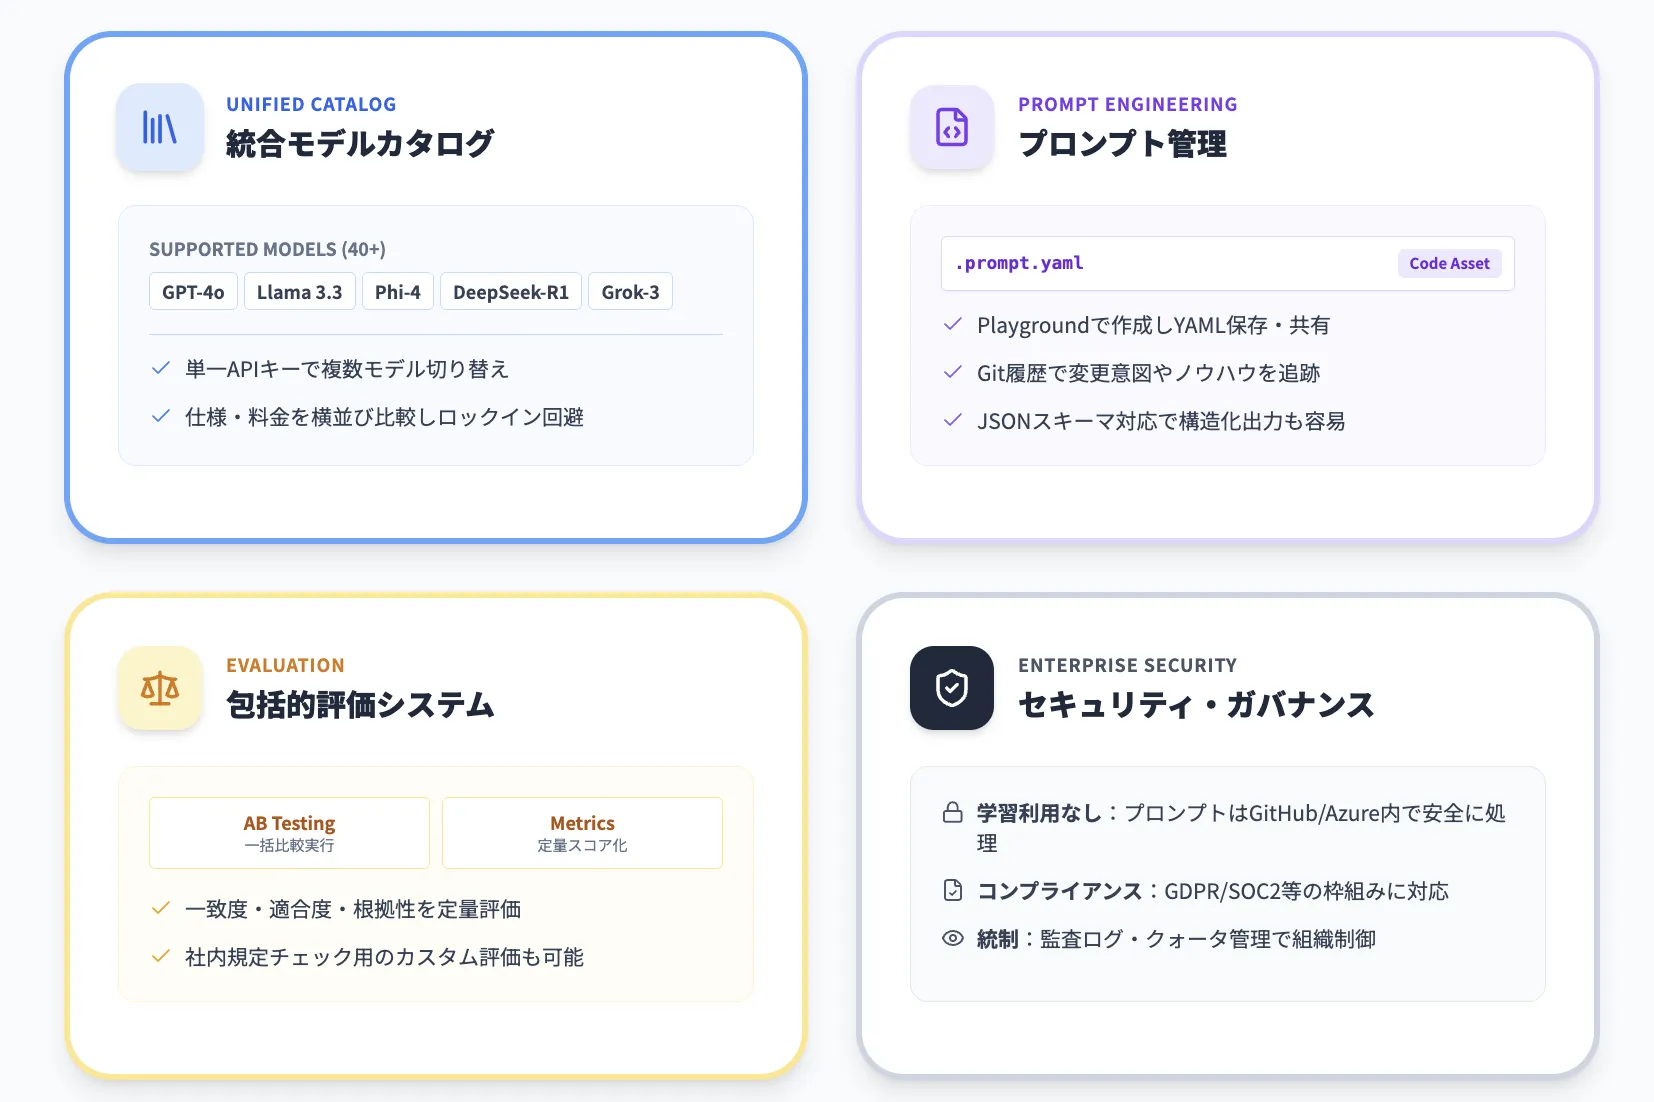Image resolution: width=1654 pixels, height=1102 pixels.
Task: Toggle the Grok-3 model chip
Action: [x=630, y=291]
